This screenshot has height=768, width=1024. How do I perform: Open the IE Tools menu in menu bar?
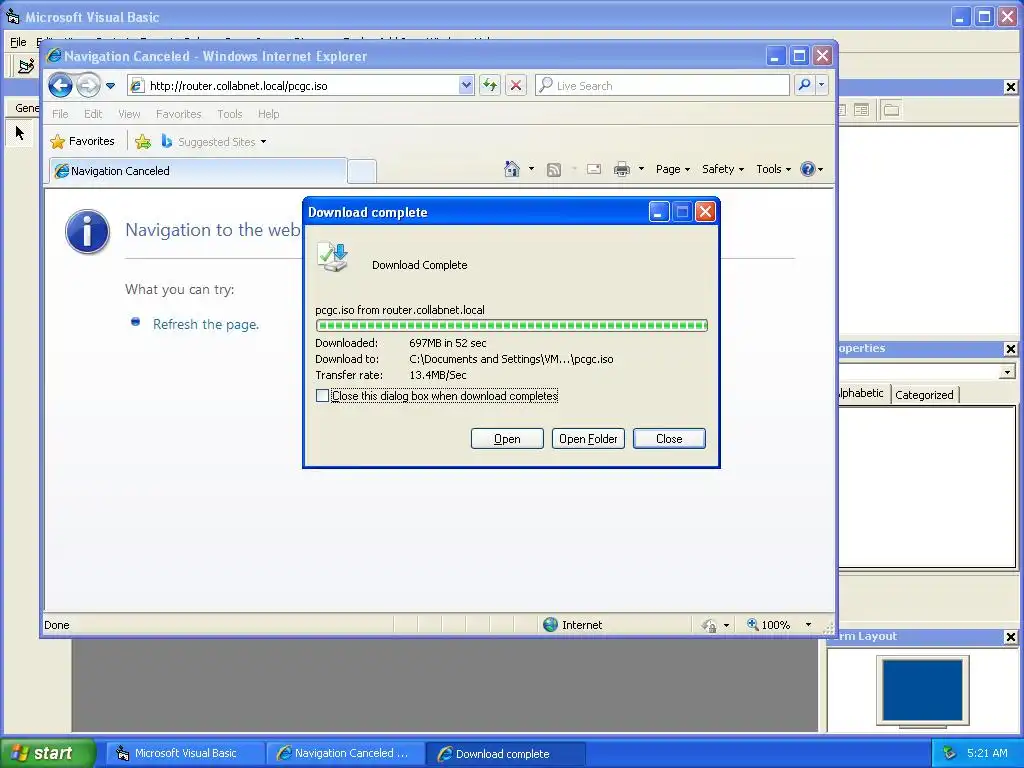230,114
